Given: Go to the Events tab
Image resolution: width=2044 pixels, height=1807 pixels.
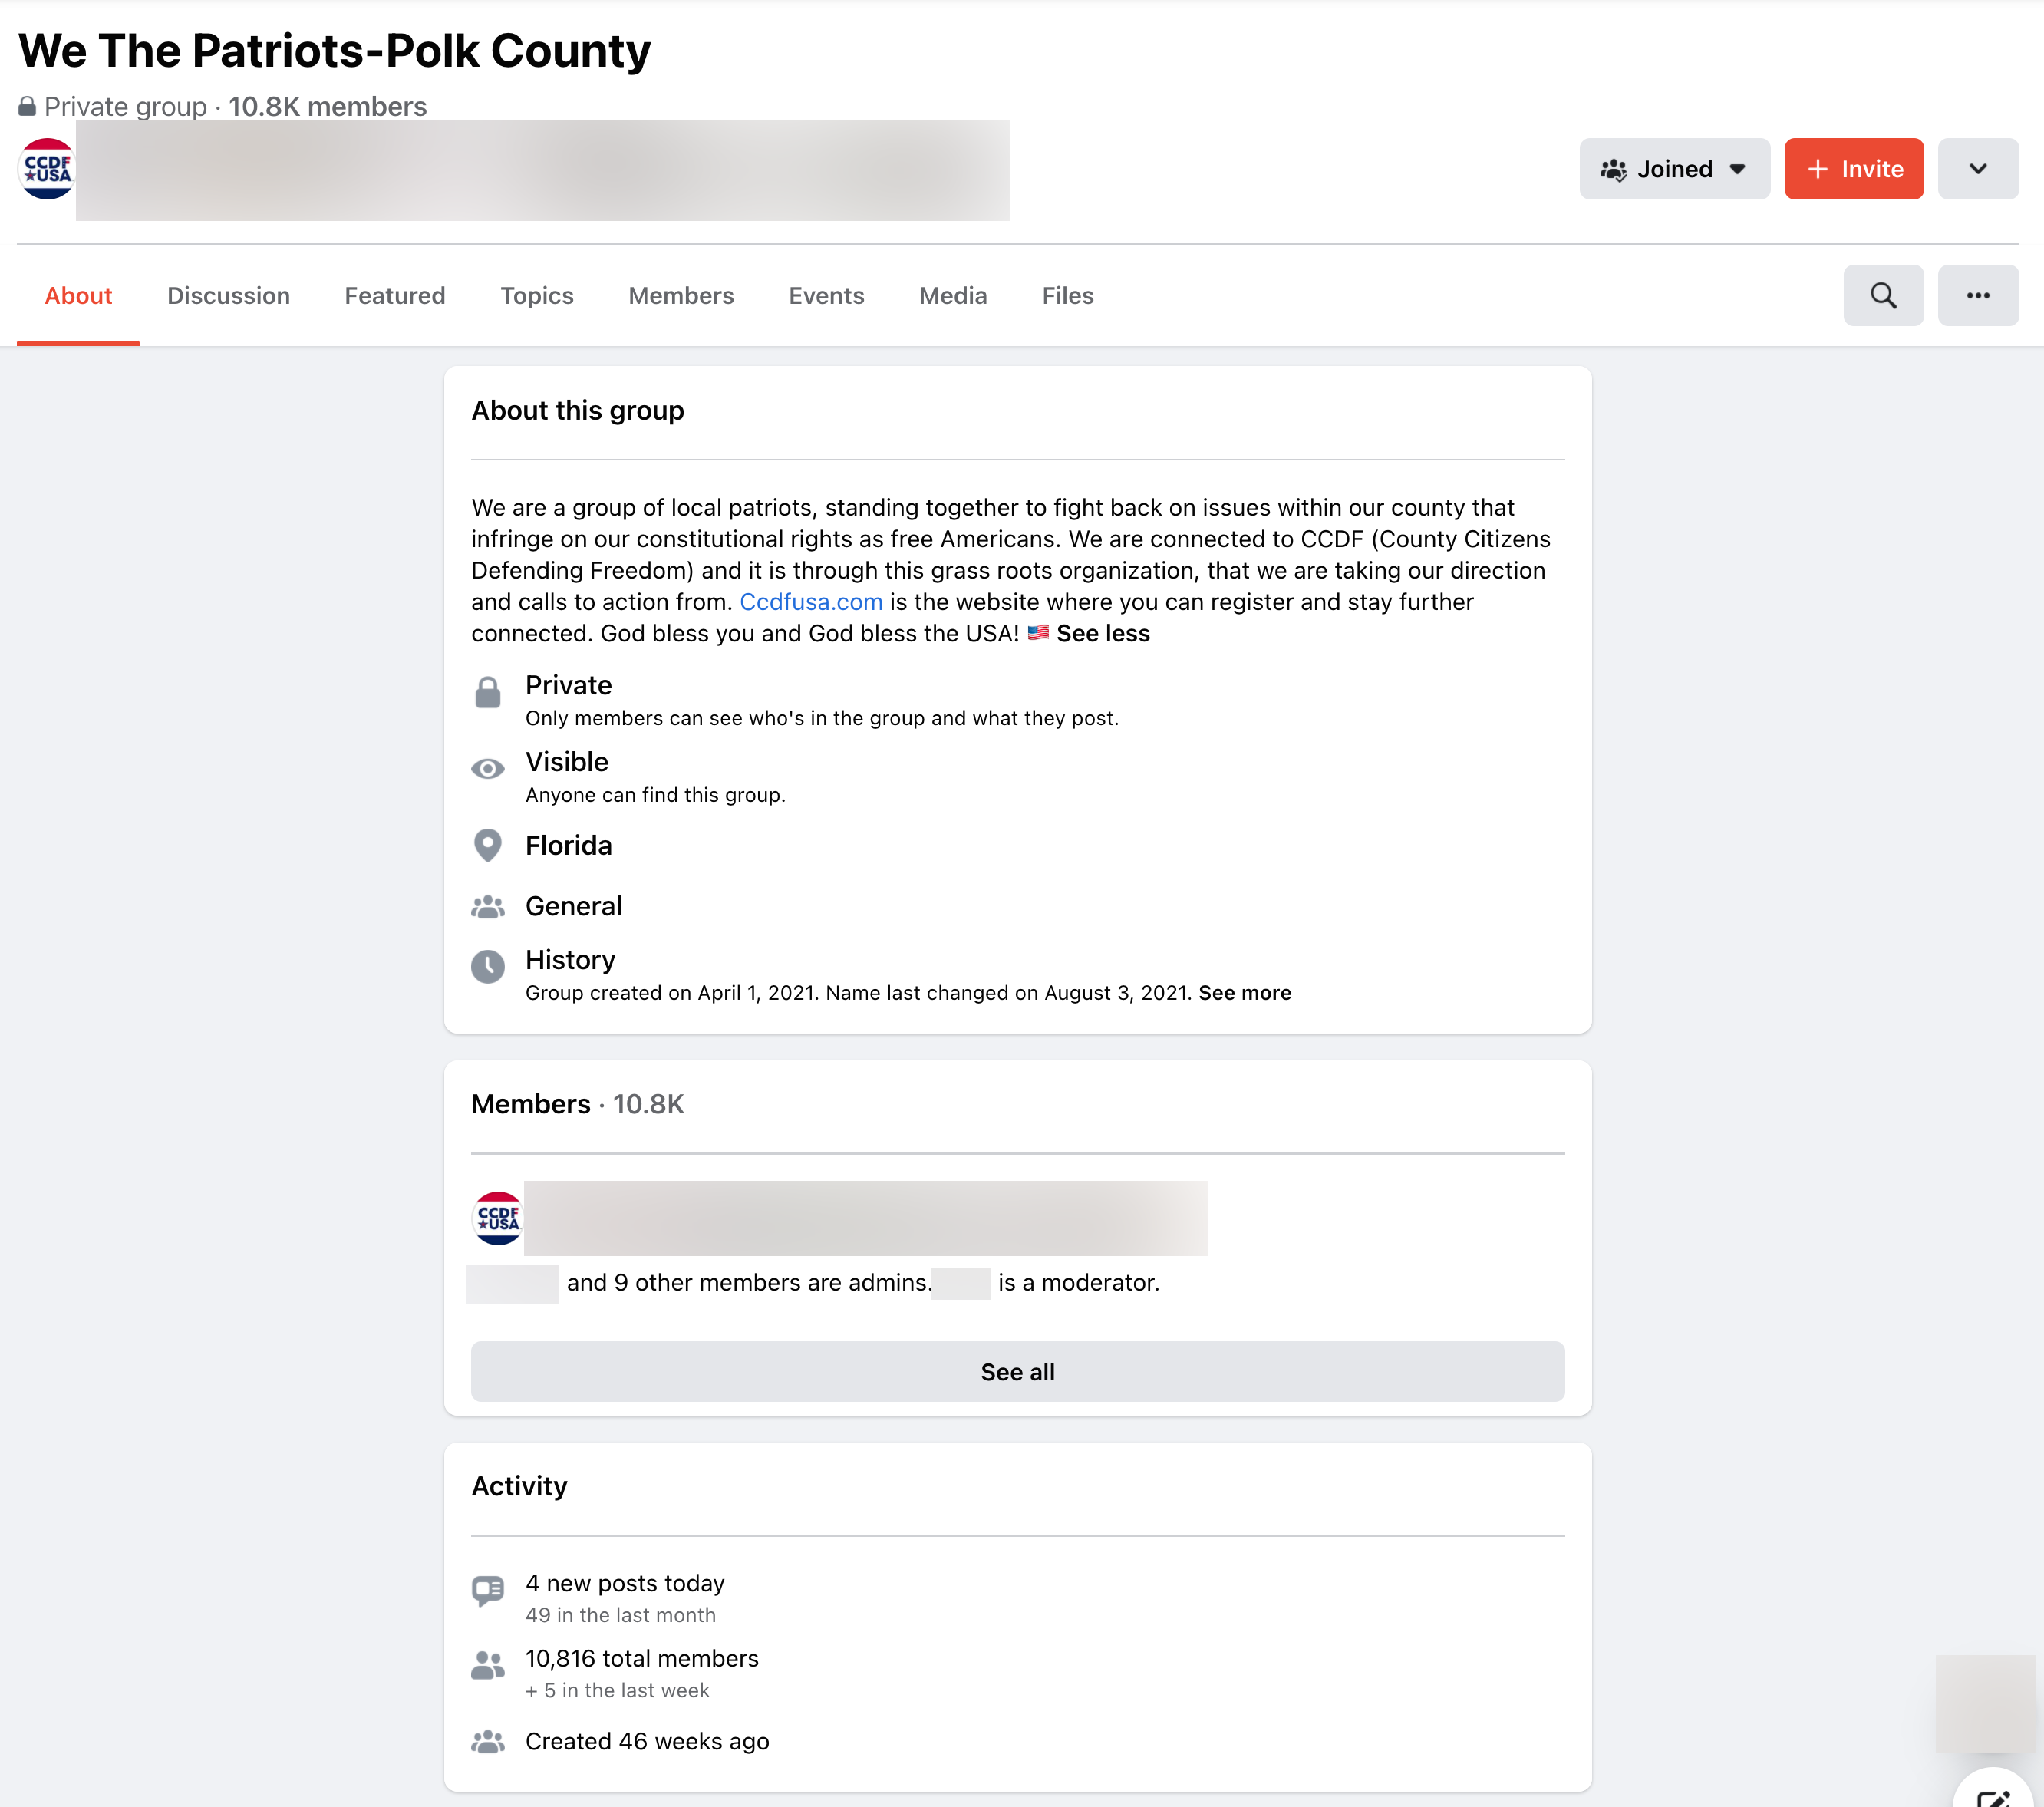Looking at the screenshot, I should coord(826,296).
